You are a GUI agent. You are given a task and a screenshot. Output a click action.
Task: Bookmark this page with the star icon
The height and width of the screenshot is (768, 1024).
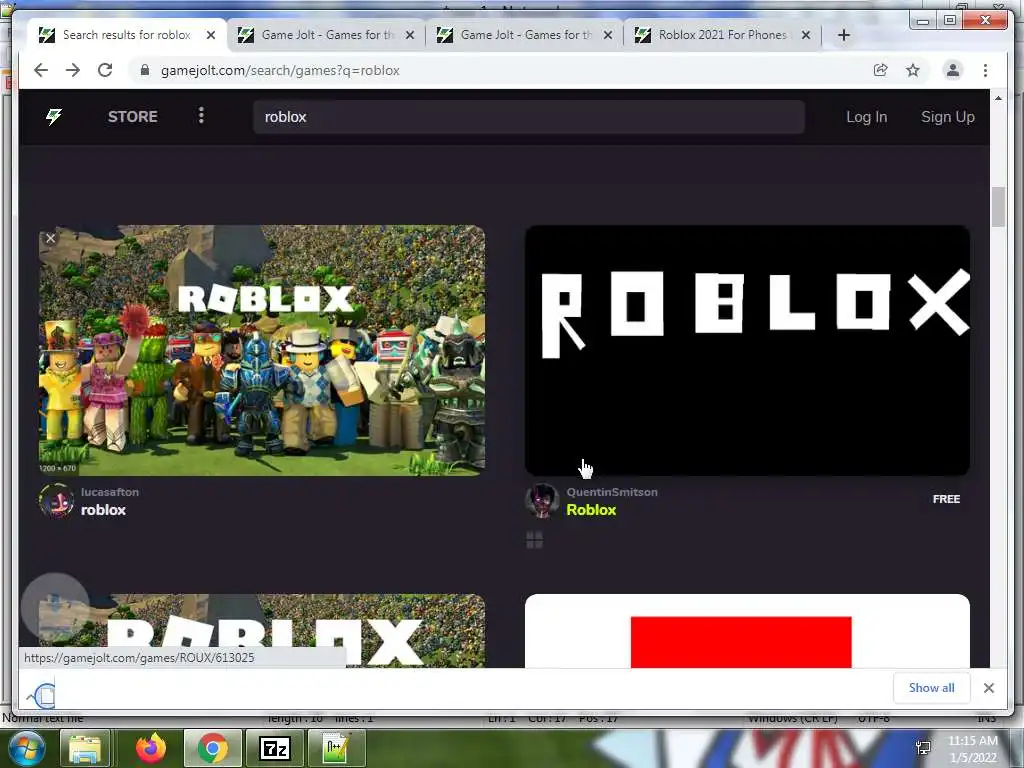coord(912,70)
